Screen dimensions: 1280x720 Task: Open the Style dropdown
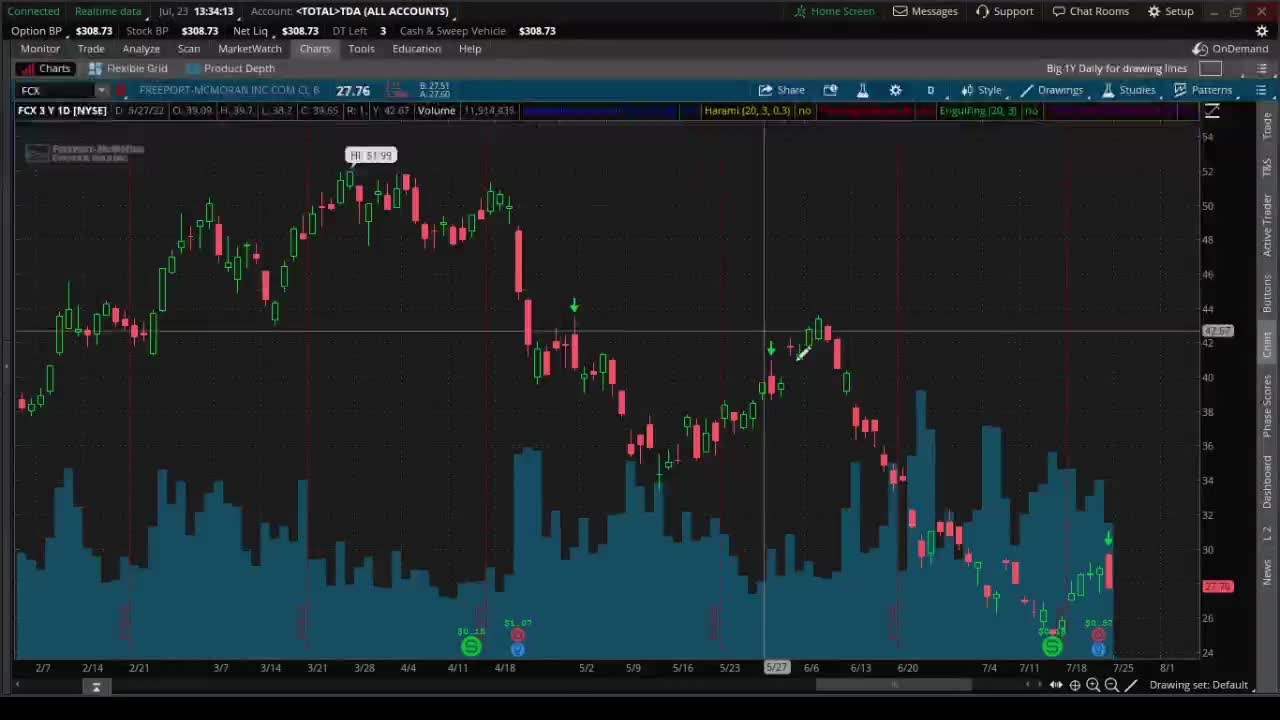point(981,90)
